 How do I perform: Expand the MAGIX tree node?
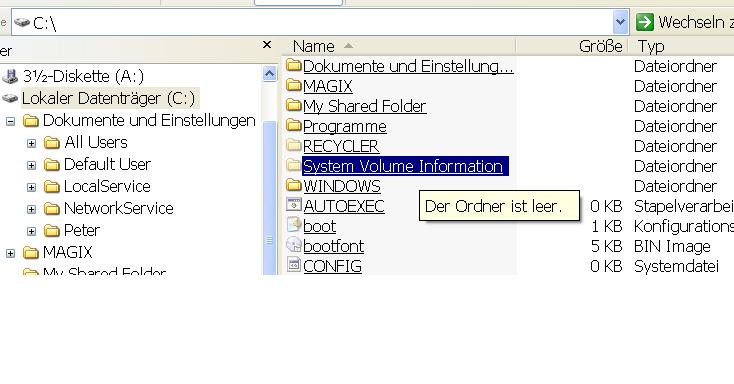[10, 254]
